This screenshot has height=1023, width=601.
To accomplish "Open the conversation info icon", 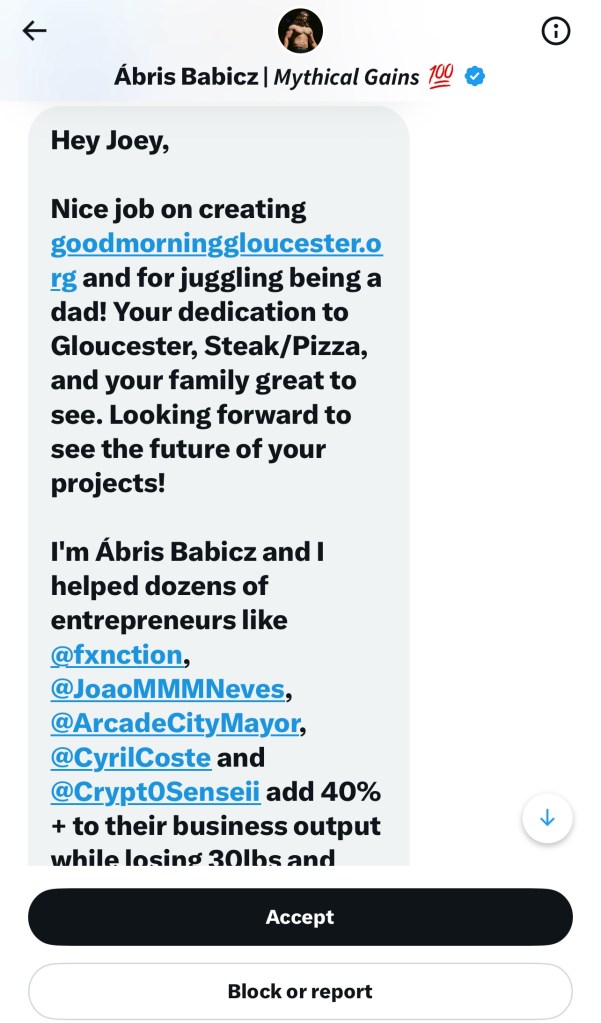I will click(x=555, y=31).
